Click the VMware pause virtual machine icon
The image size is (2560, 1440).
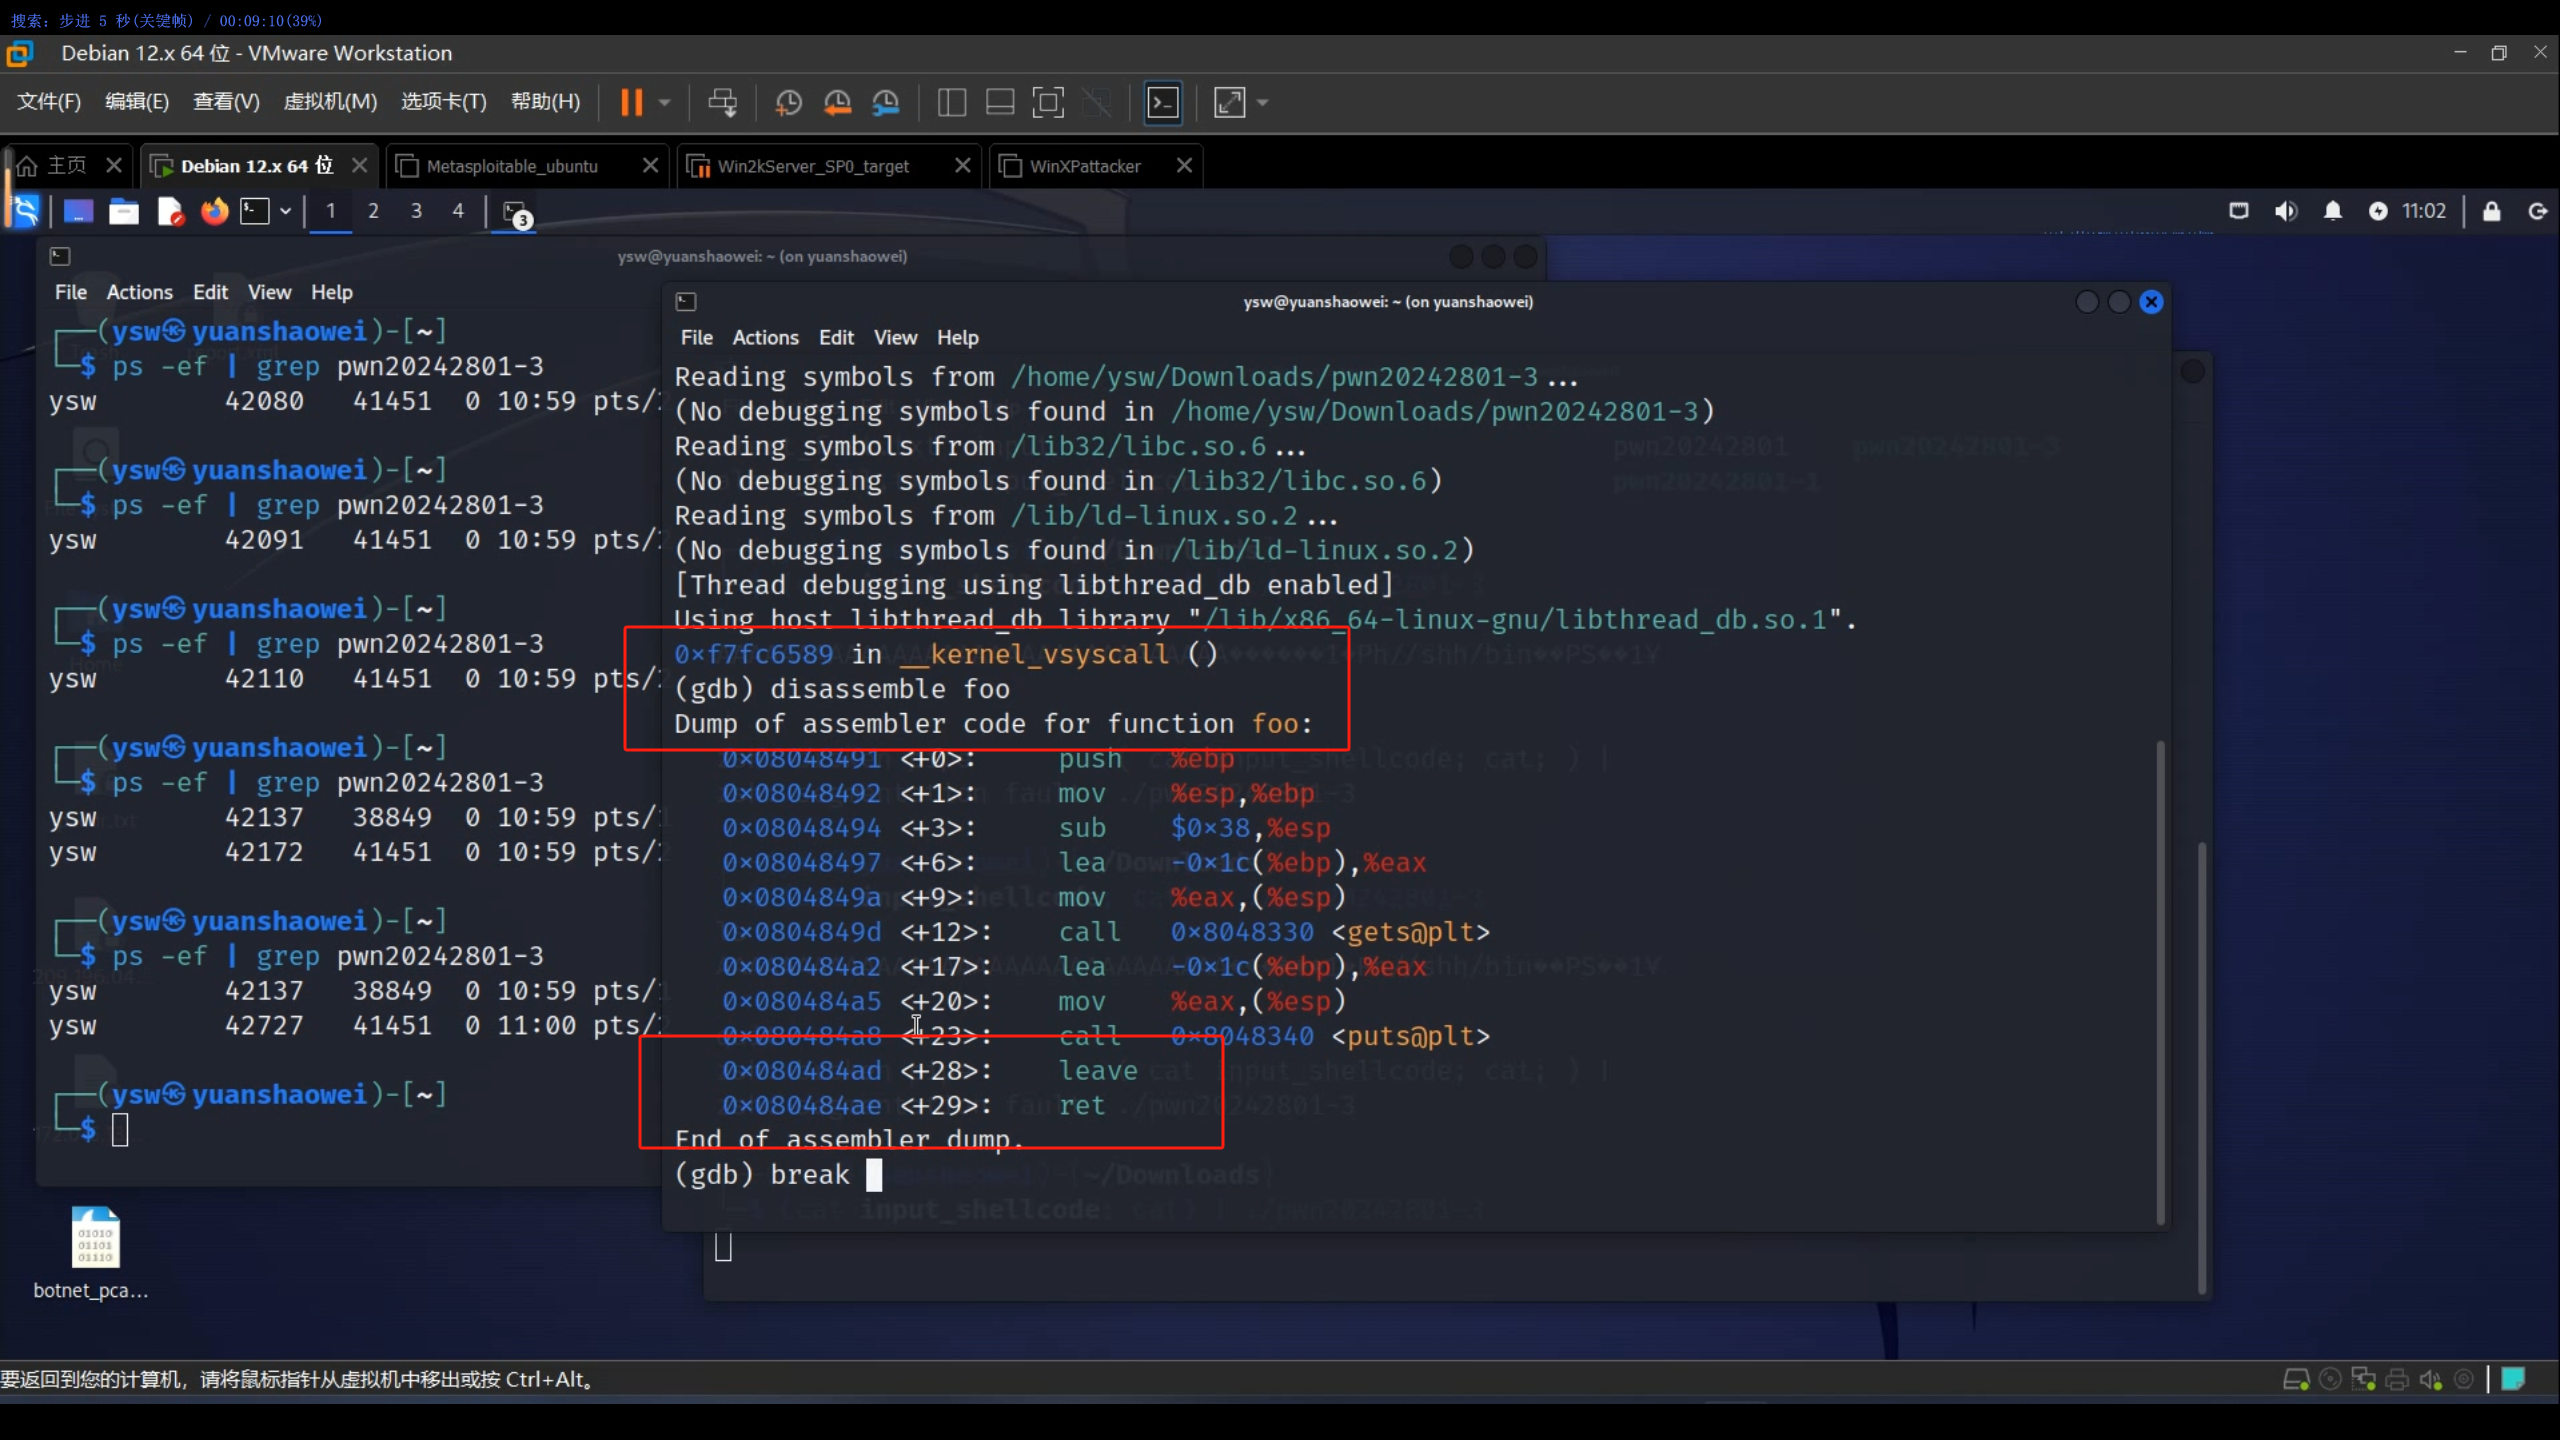[x=631, y=102]
